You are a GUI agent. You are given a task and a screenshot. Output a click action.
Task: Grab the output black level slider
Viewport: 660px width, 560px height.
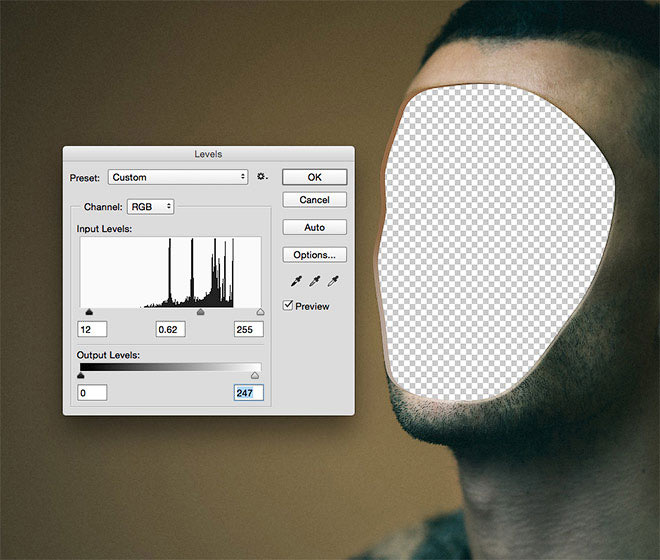click(x=81, y=376)
